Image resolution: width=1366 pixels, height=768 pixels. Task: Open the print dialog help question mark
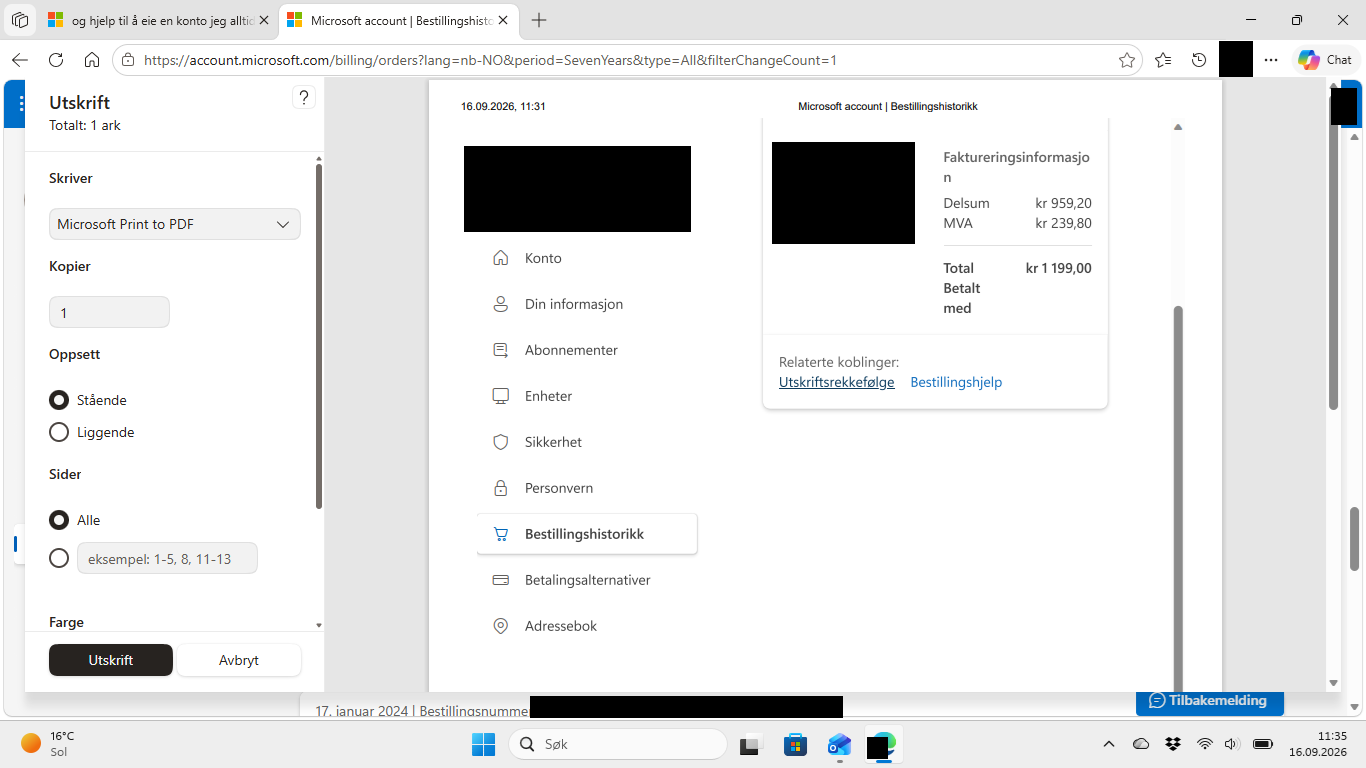click(305, 97)
